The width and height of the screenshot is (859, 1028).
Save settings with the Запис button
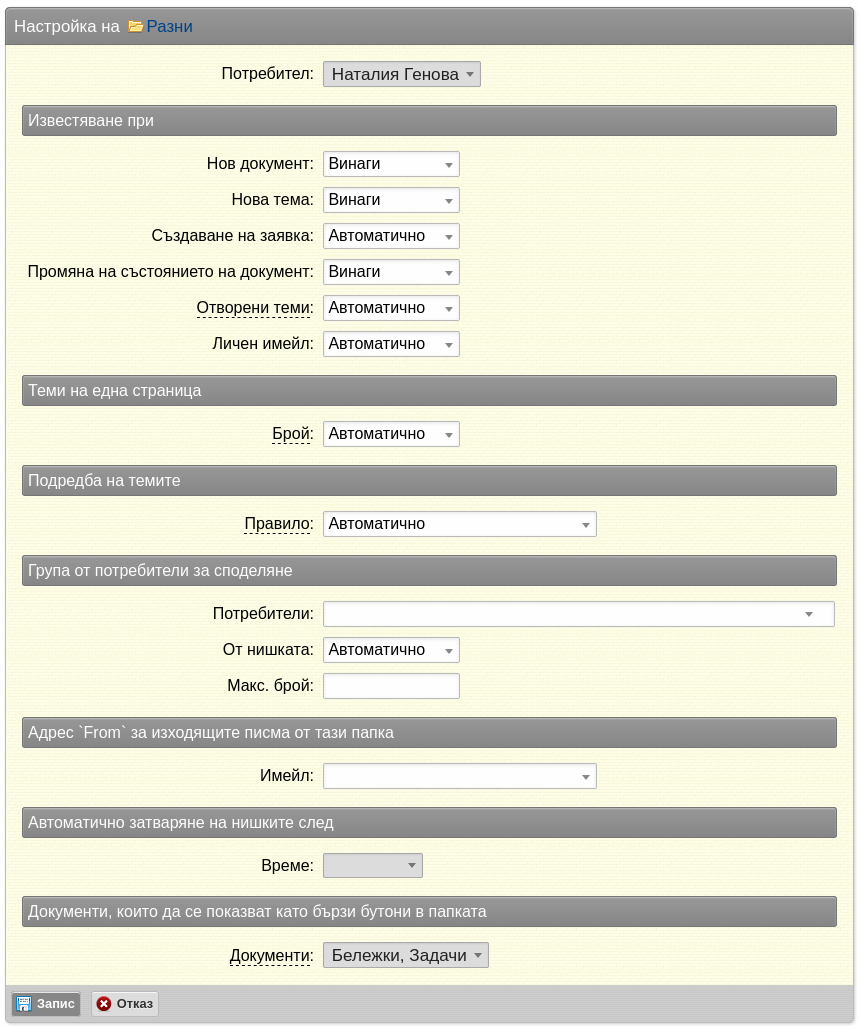[x=46, y=1004]
